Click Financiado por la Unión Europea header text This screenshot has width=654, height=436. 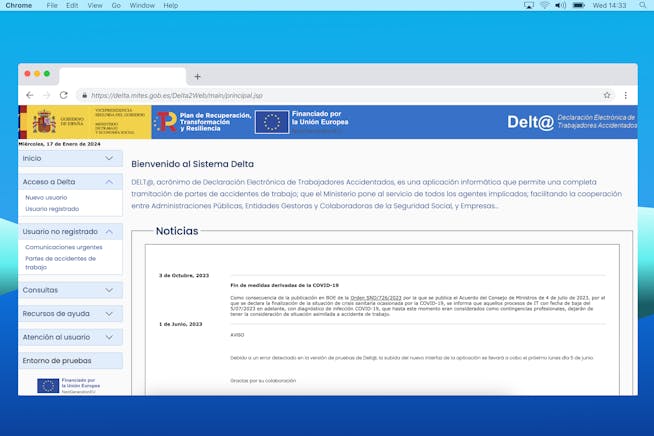tap(320, 118)
